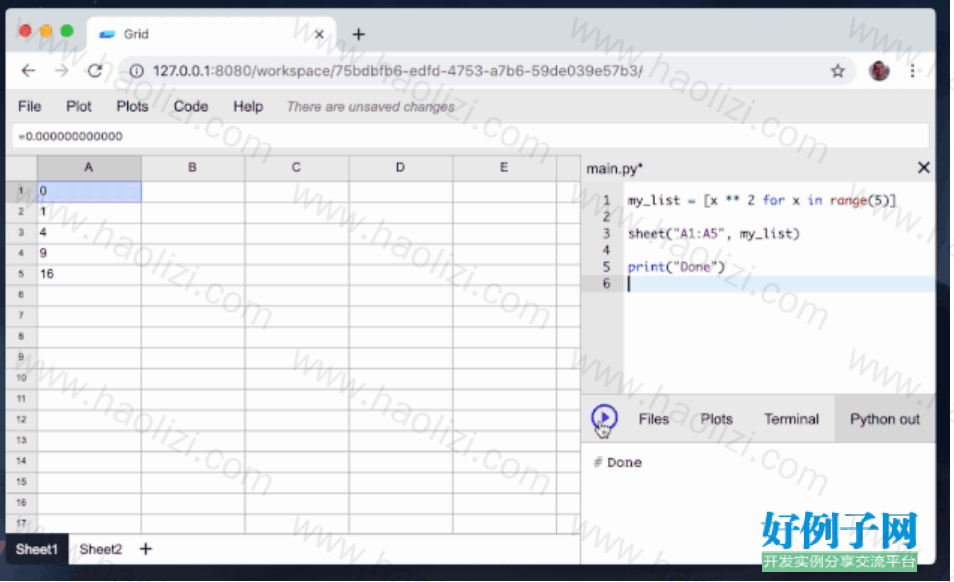Select cell A3 containing 4
This screenshot has height=582, width=954.
[89, 232]
